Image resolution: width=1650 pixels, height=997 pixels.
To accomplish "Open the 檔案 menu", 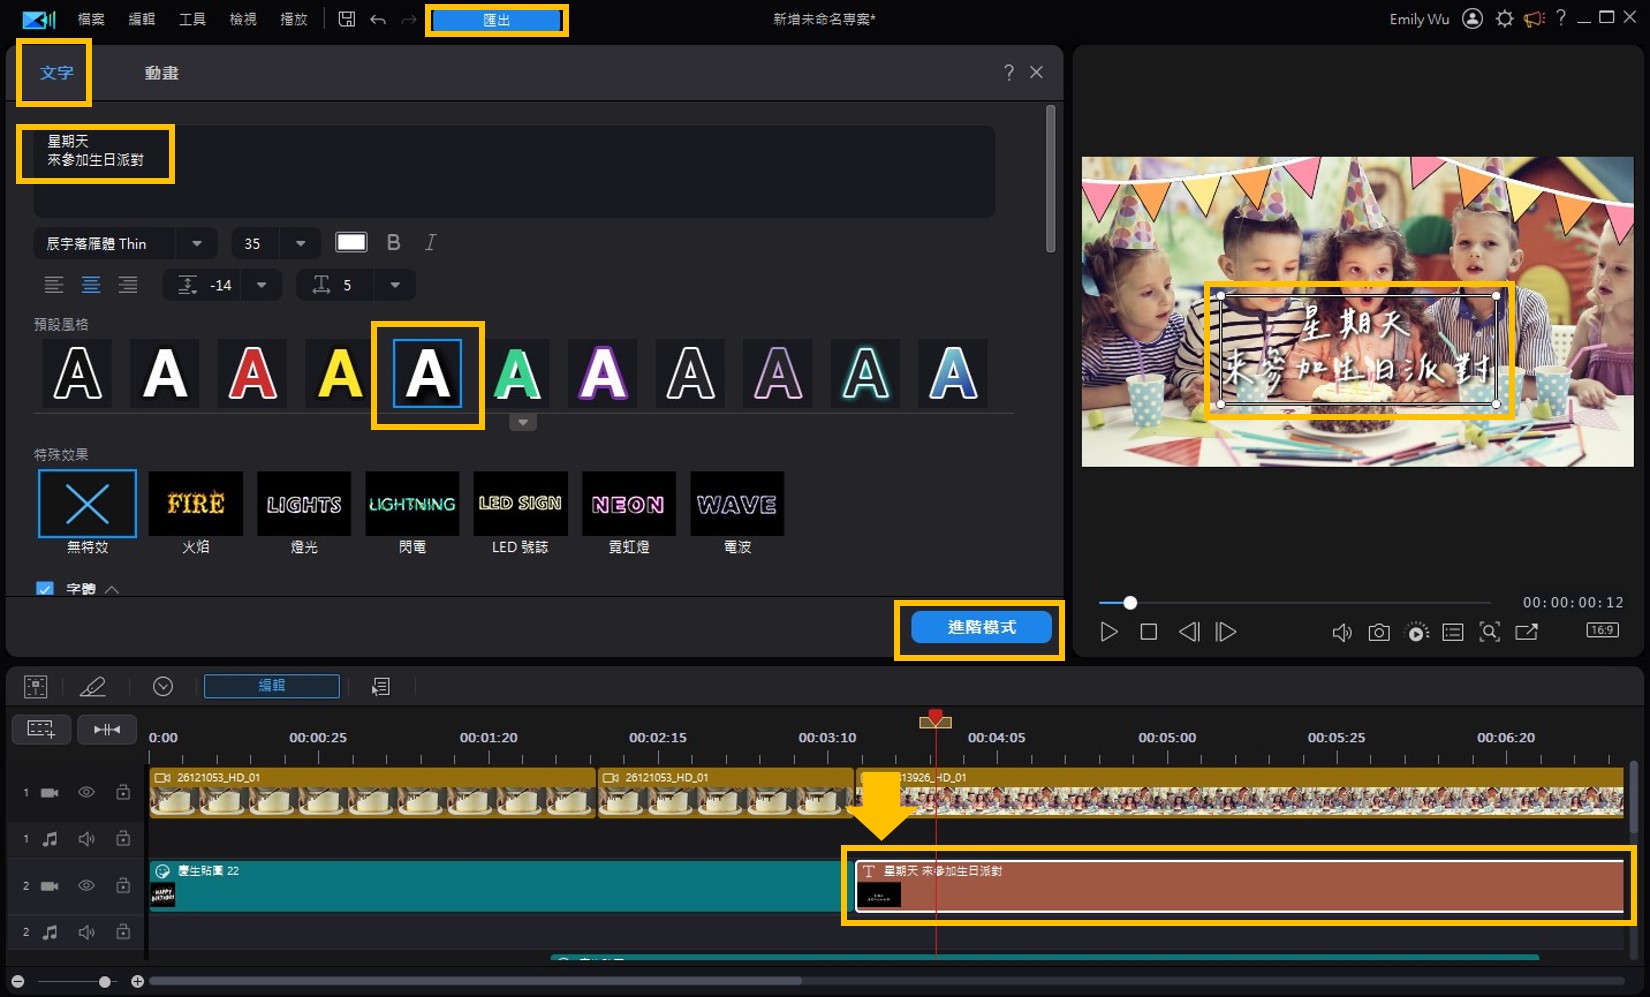I will point(91,19).
